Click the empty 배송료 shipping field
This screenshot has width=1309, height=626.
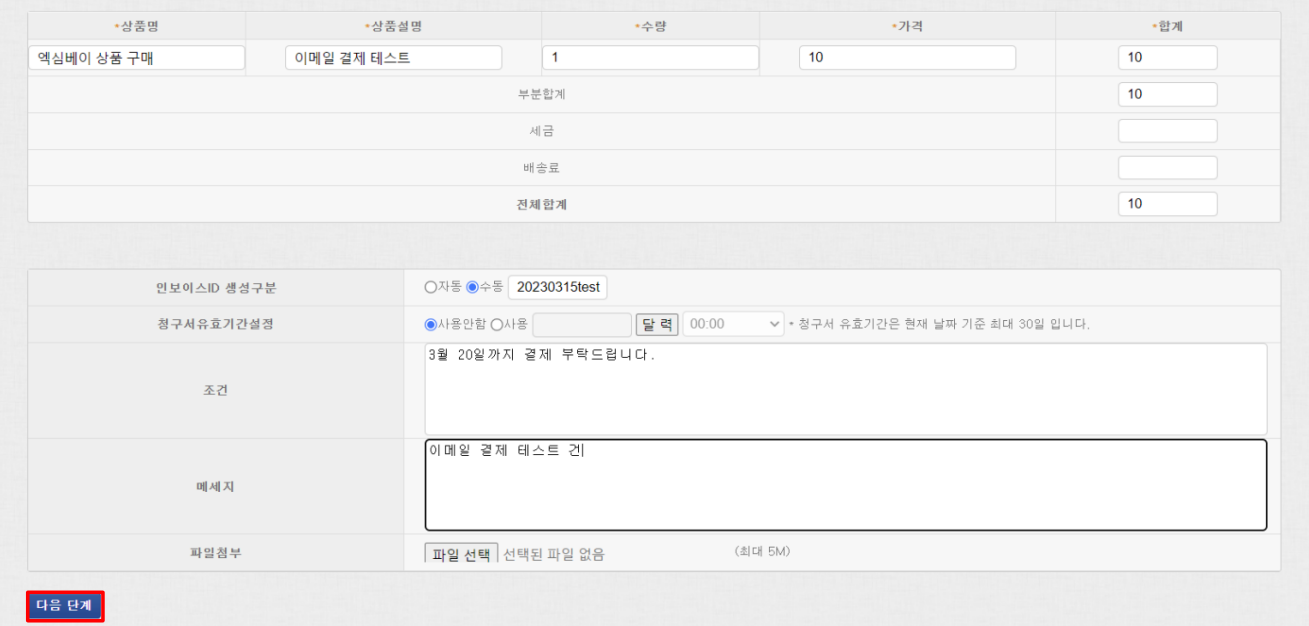(1168, 168)
